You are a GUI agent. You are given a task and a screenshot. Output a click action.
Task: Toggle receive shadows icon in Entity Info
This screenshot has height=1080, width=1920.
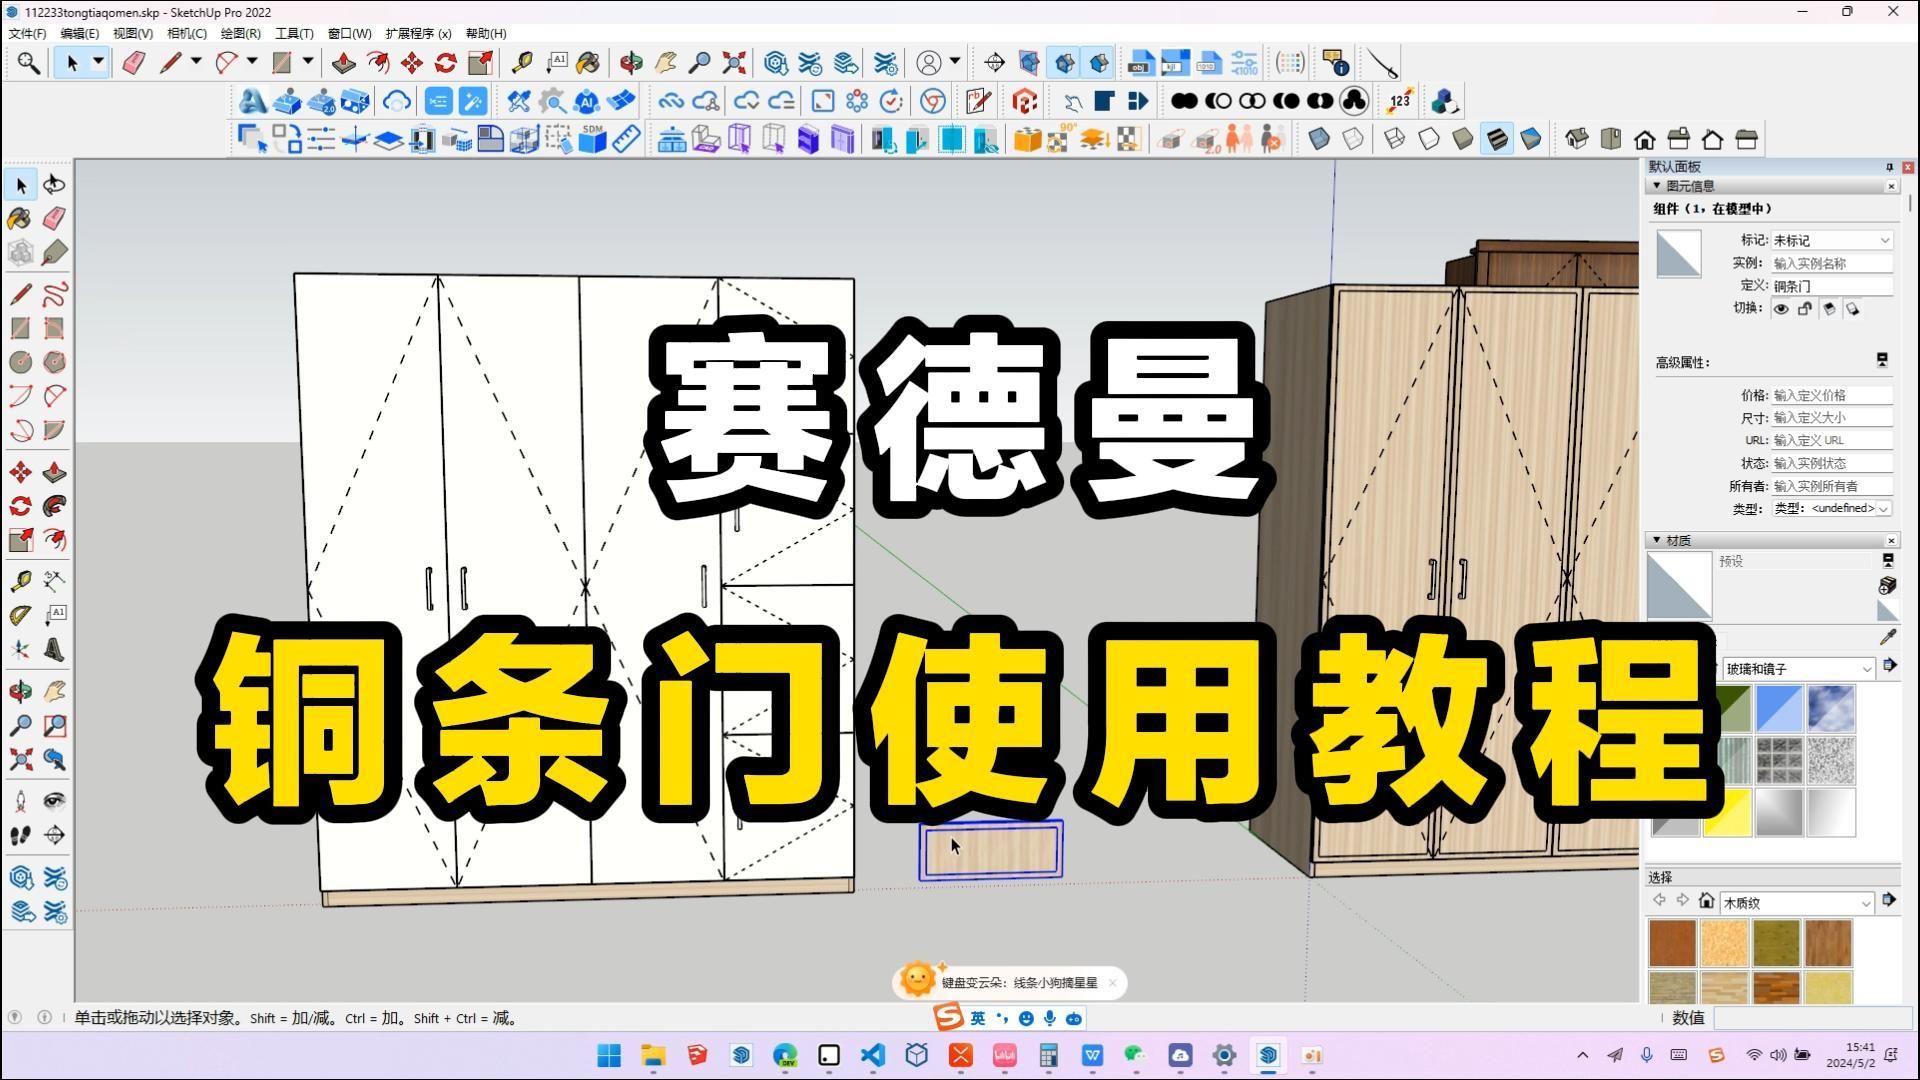[x=1853, y=309]
